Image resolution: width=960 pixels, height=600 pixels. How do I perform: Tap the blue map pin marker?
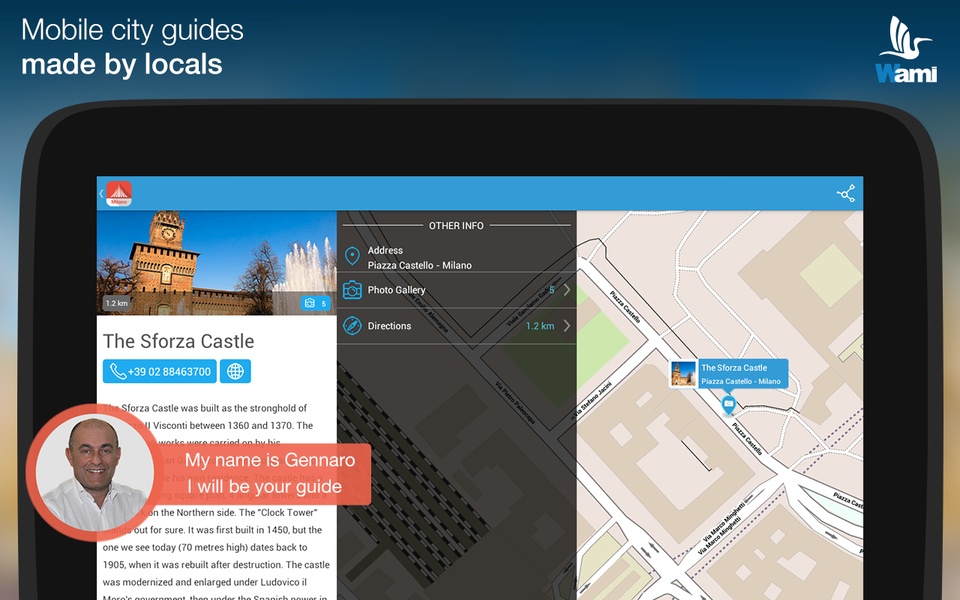[728, 405]
